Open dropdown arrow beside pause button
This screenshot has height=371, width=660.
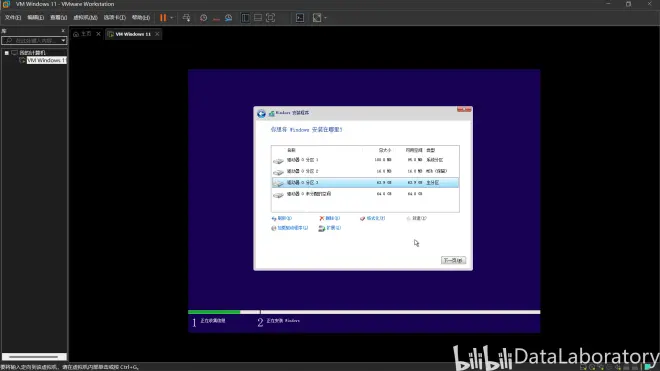click(x=172, y=18)
